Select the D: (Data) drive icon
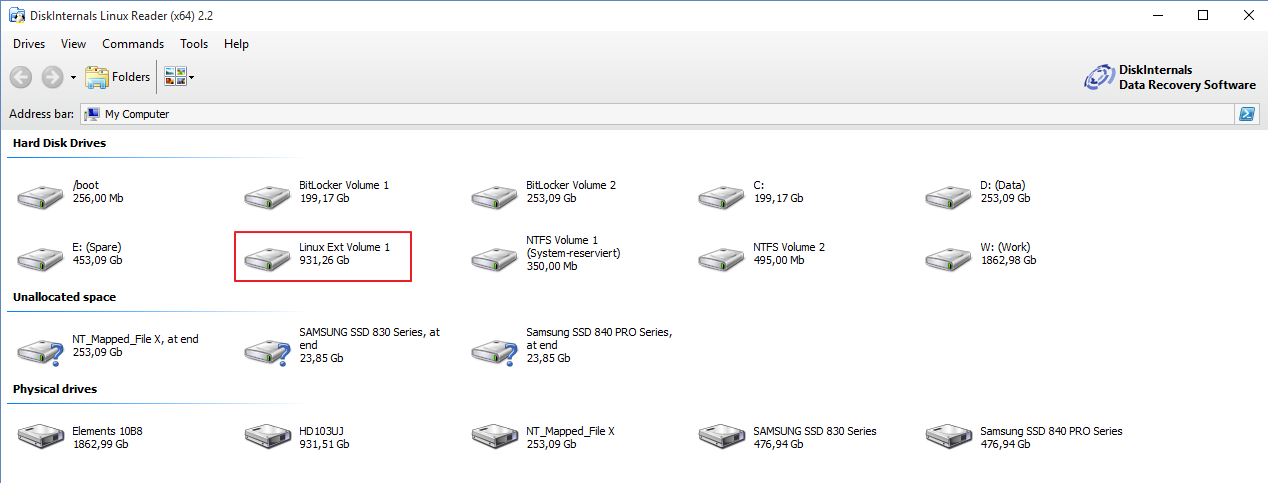This screenshot has height=483, width=1268. point(949,196)
